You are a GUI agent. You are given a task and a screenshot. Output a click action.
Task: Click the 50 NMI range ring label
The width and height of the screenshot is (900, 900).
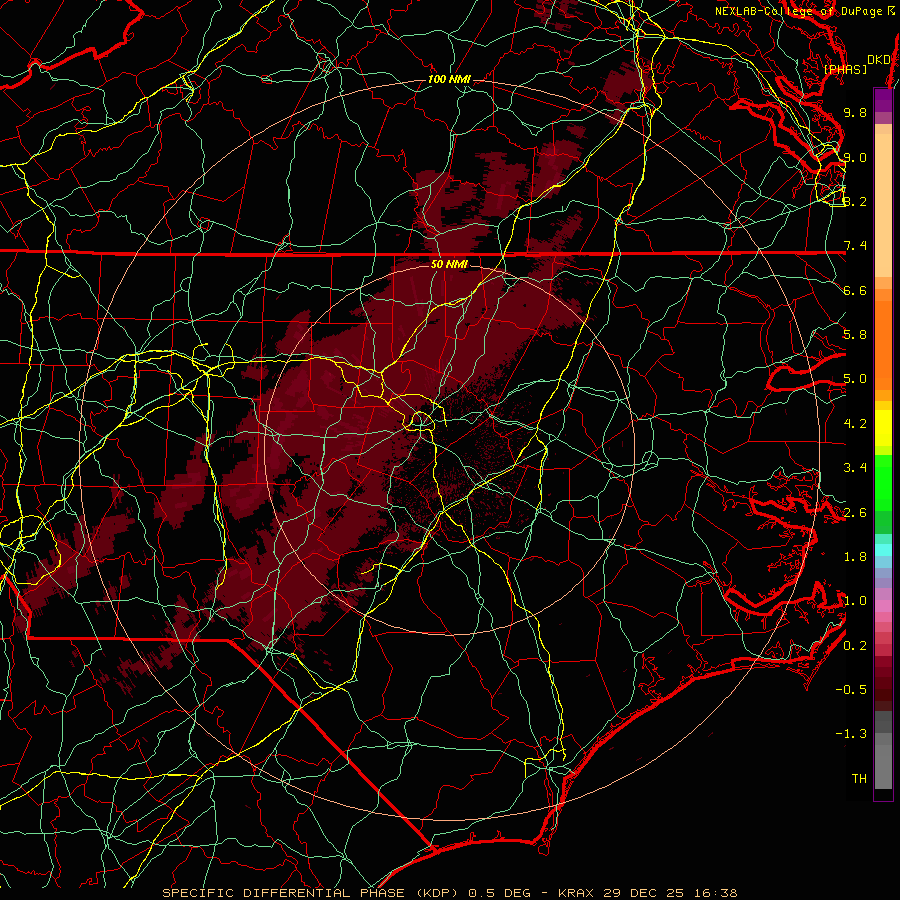tap(449, 264)
